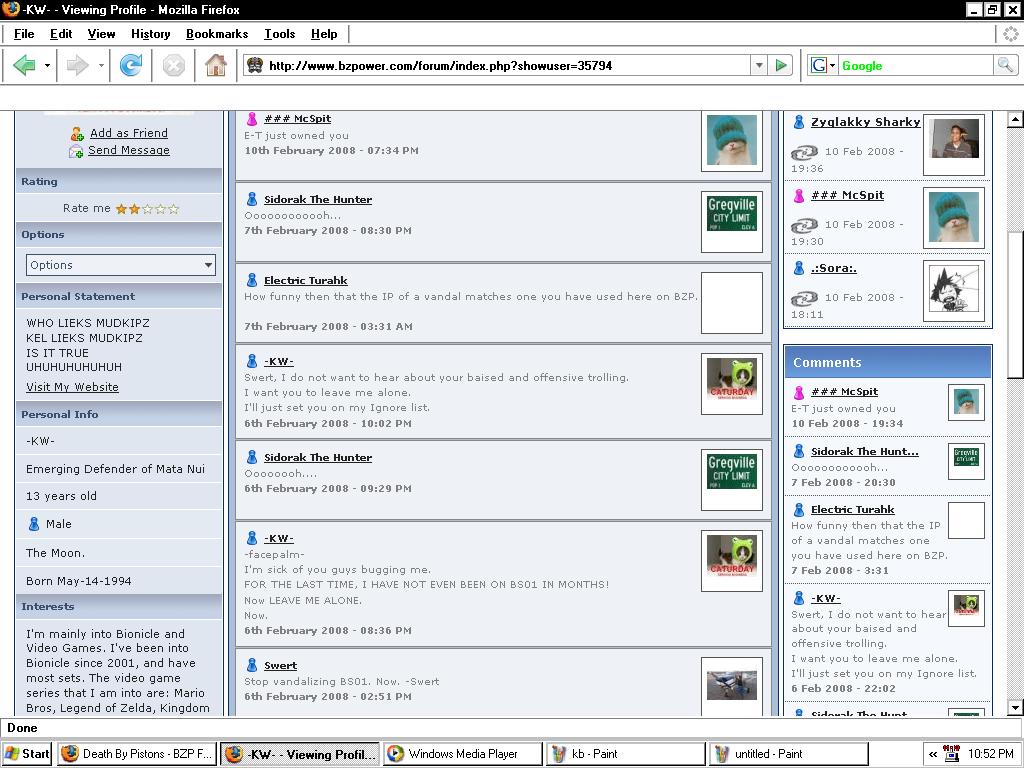
Task: Click the Stop loading icon
Action: 174,65
